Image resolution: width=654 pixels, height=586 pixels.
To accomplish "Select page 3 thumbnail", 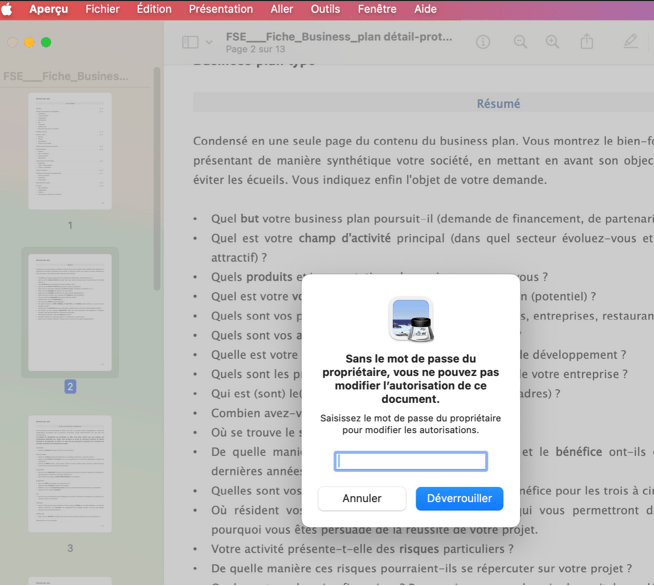I will [x=70, y=474].
